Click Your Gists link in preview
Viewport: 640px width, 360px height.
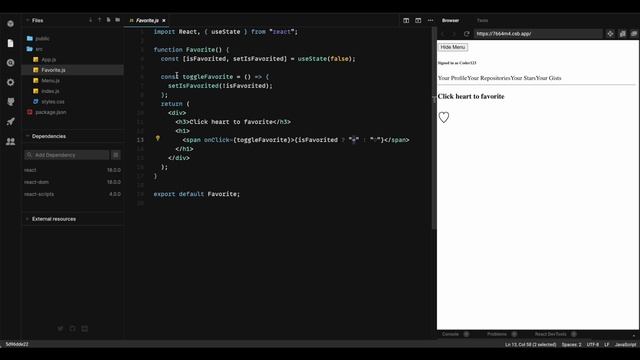548,78
